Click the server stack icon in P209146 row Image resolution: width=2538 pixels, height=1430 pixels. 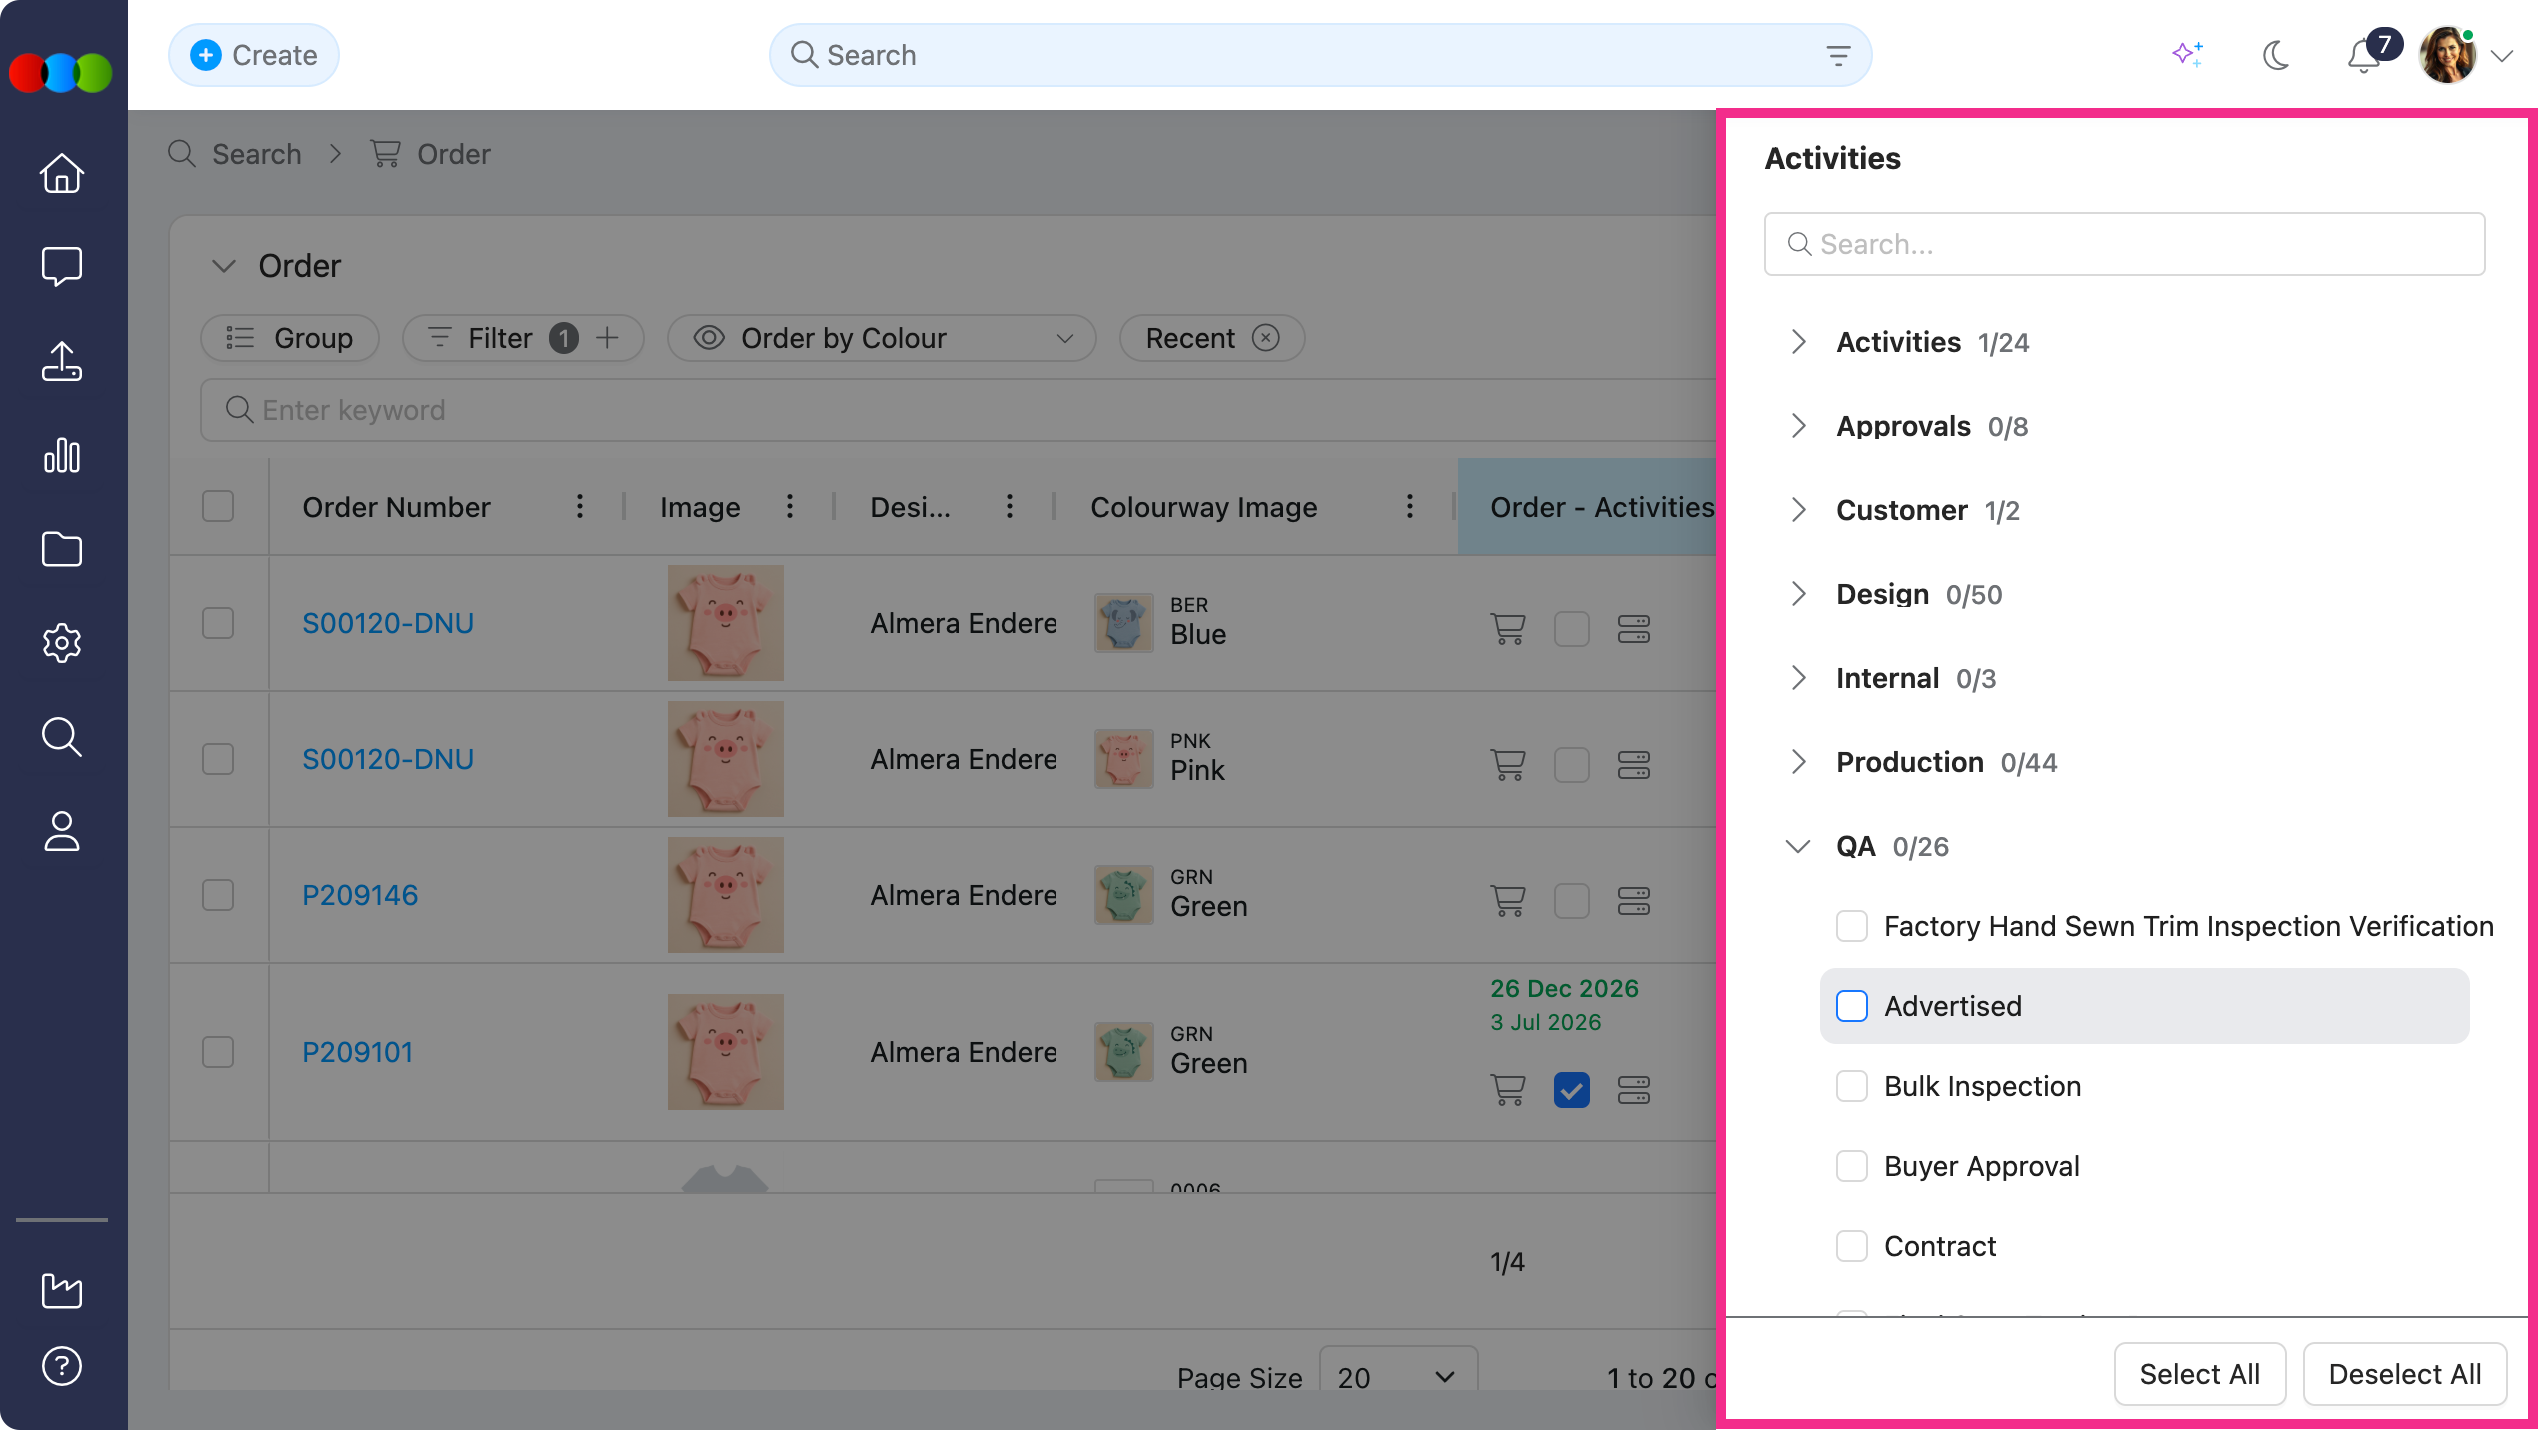[1634, 901]
